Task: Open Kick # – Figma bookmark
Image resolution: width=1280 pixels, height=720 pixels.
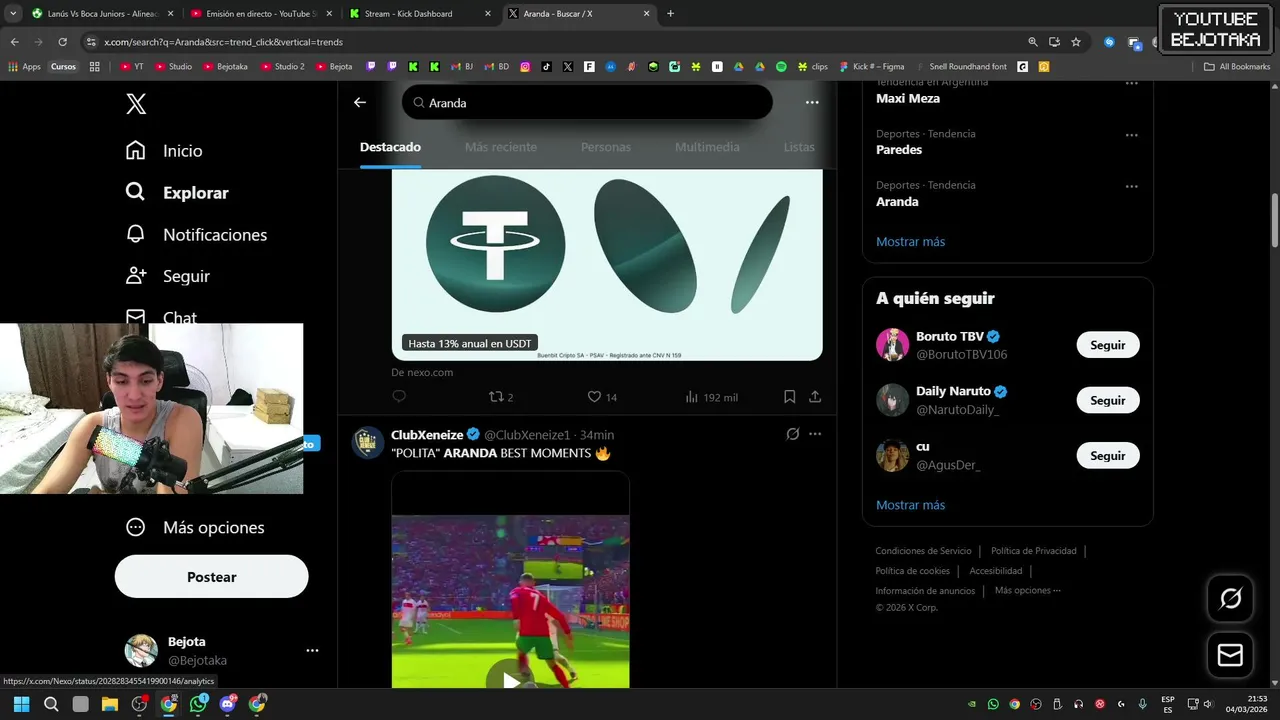Action: click(871, 66)
